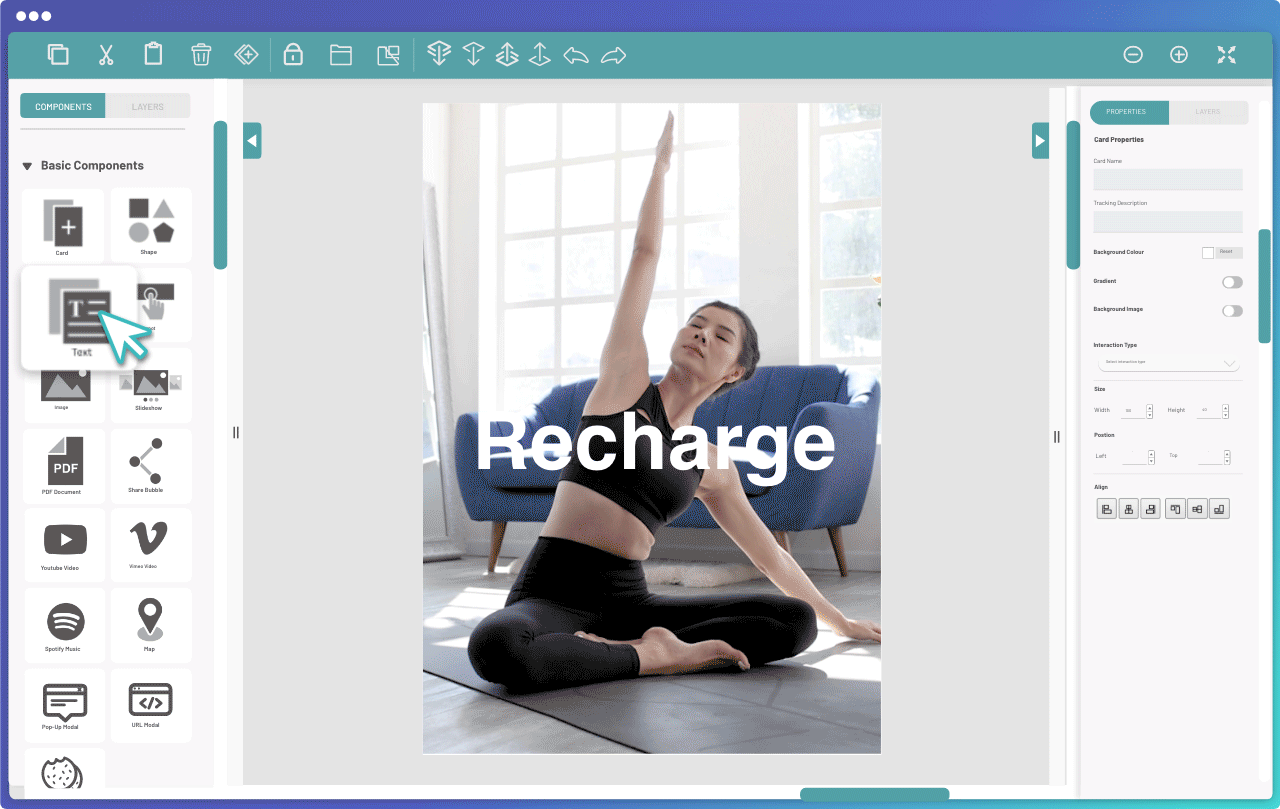The height and width of the screenshot is (809, 1280).
Task: Collapse the right properties panel arrow
Action: (1040, 141)
